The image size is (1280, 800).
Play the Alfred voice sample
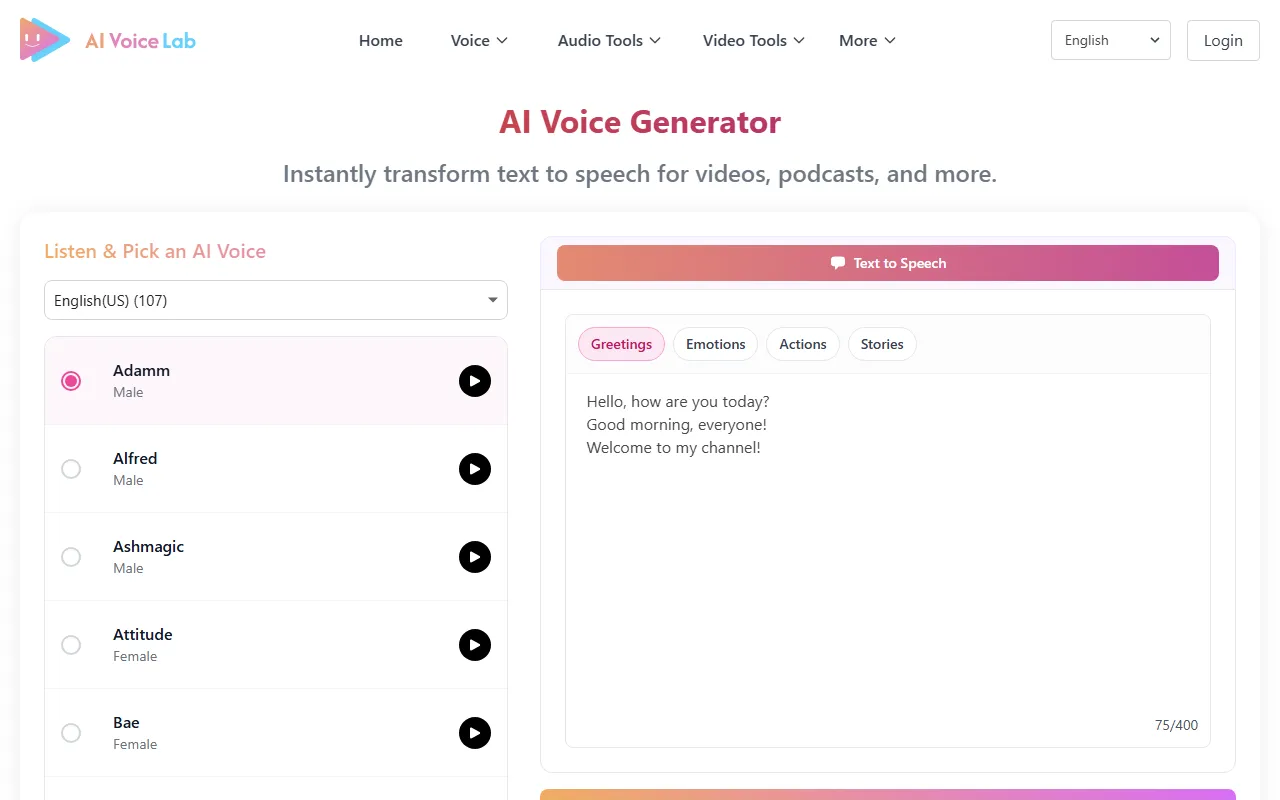[x=475, y=469]
